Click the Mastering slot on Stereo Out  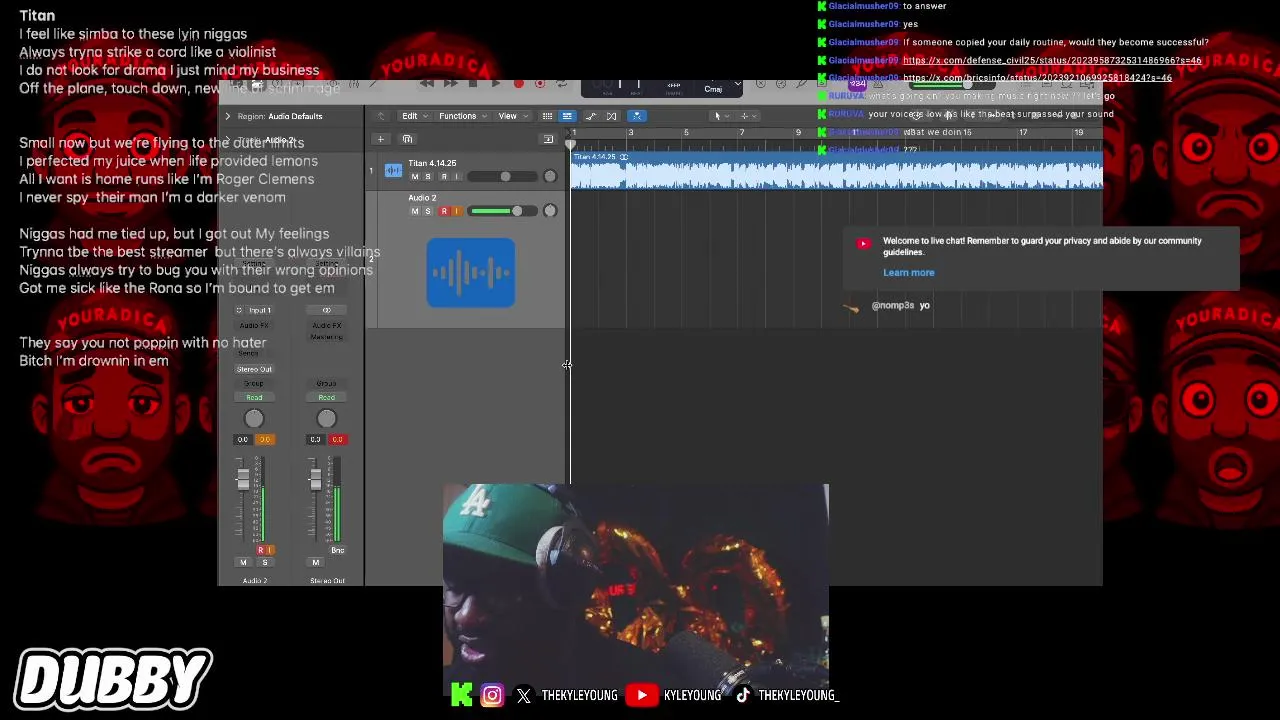click(326, 337)
